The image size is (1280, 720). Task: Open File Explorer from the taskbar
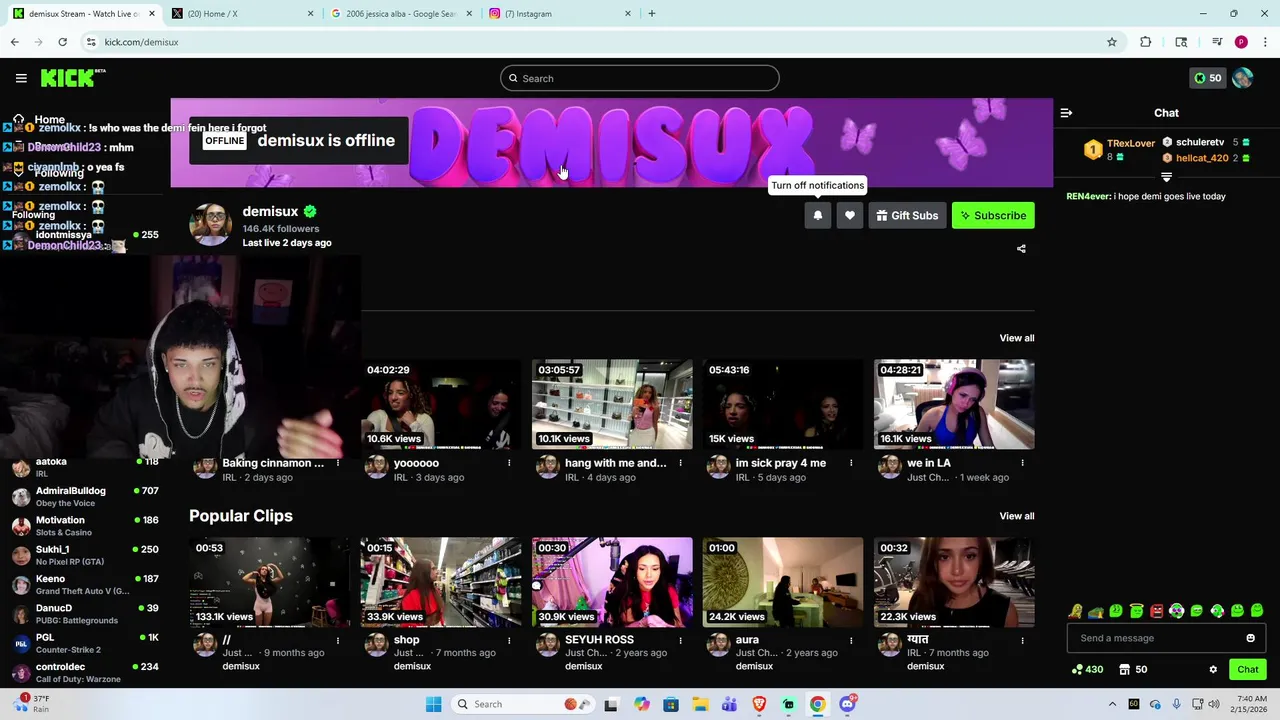(x=700, y=704)
